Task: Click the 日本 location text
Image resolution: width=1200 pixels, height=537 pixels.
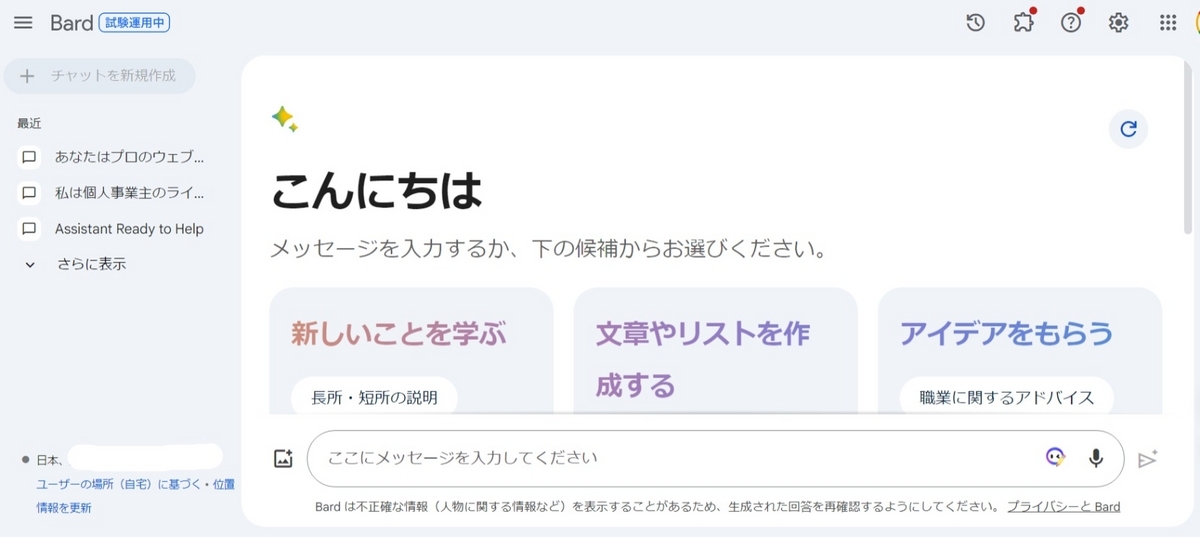Action: click(47, 460)
